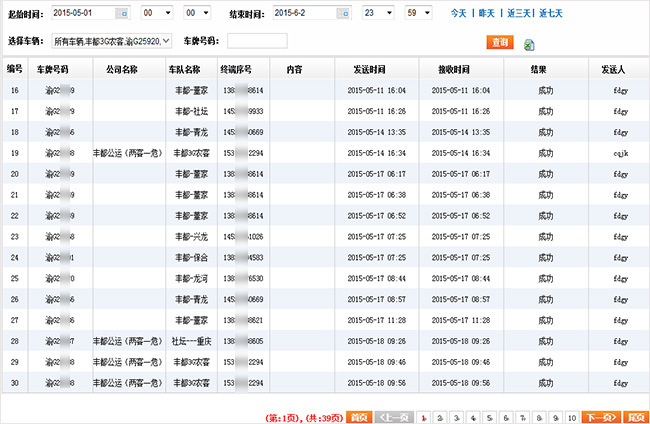This screenshot has width=650, height=424.
Task: Click fleet name 社坛---重庆 in row 28
Action: tap(191, 341)
